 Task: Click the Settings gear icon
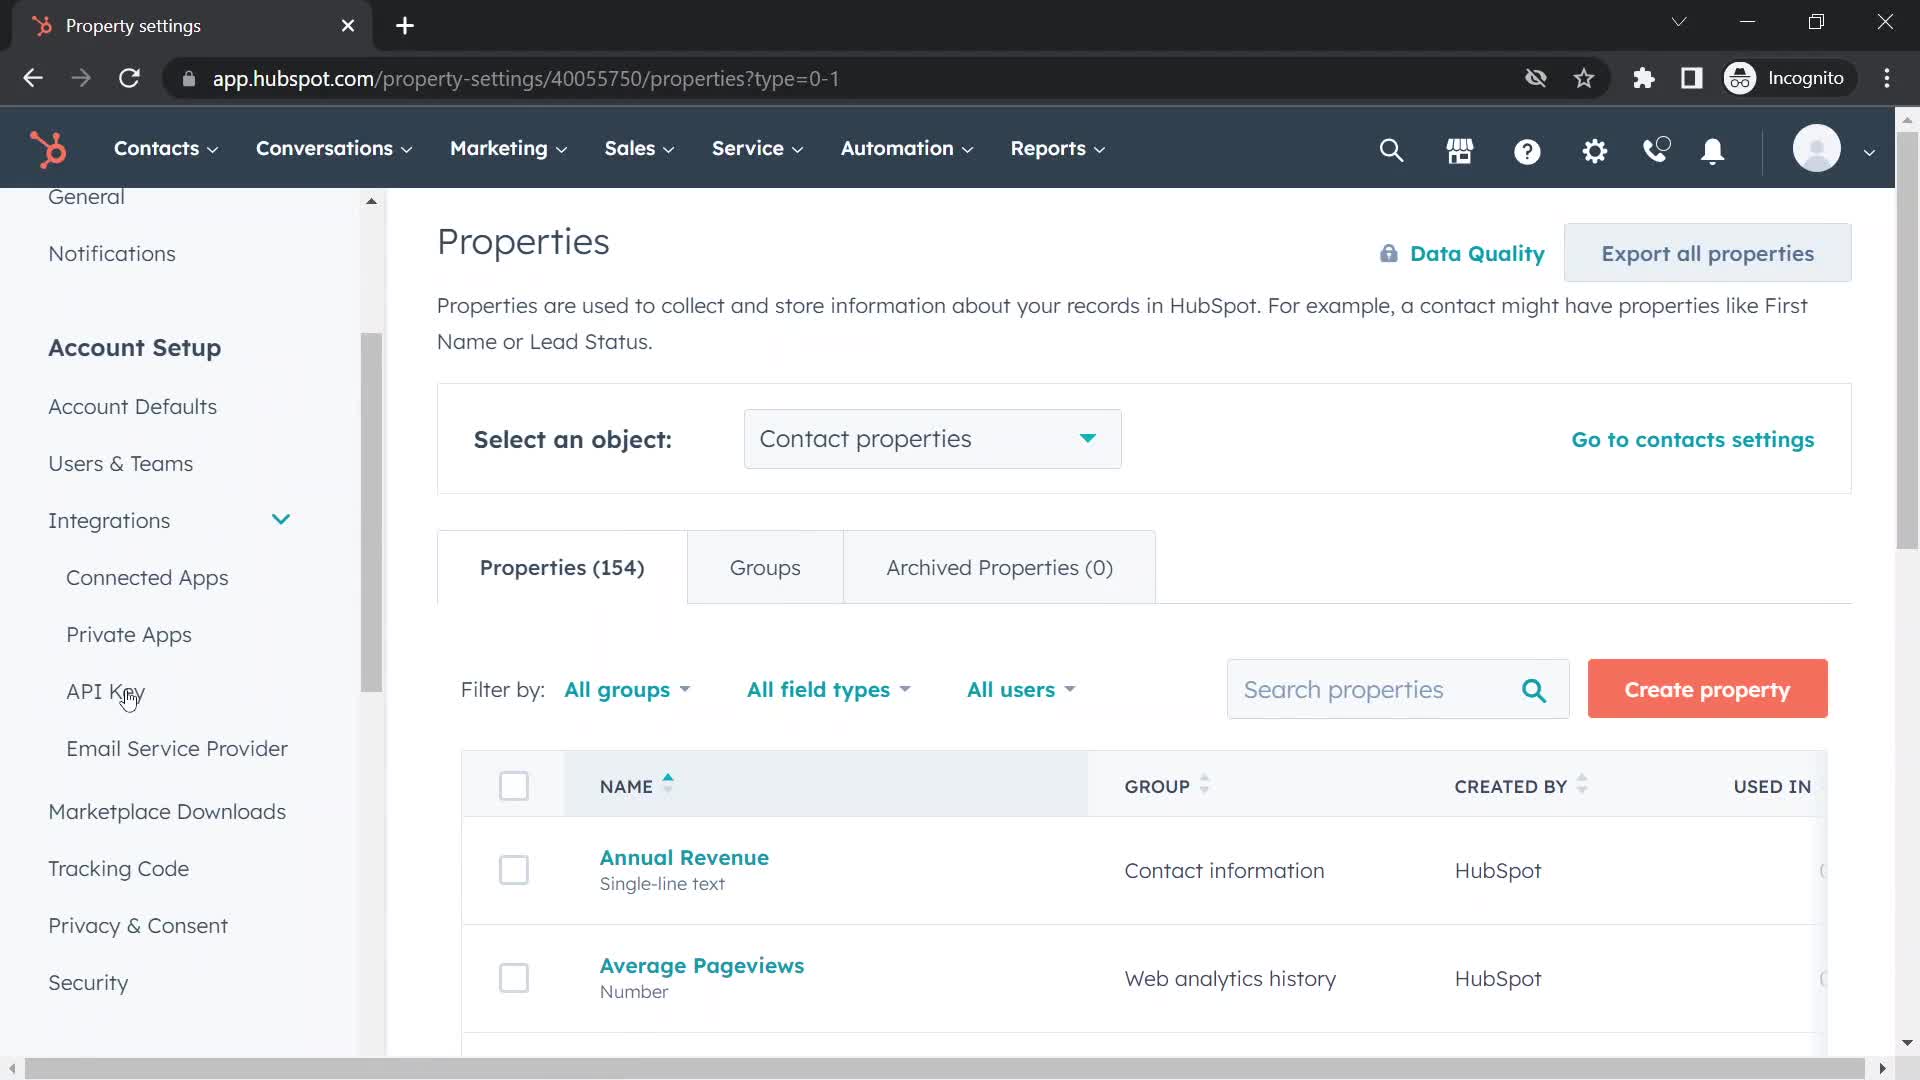pos(1594,149)
